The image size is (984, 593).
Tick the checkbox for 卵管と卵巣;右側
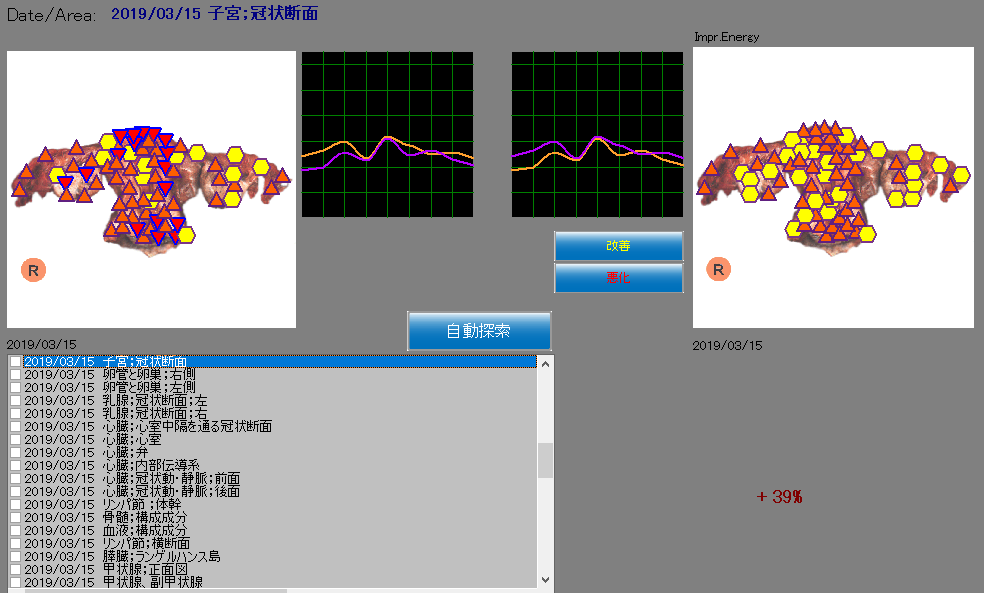[15, 374]
